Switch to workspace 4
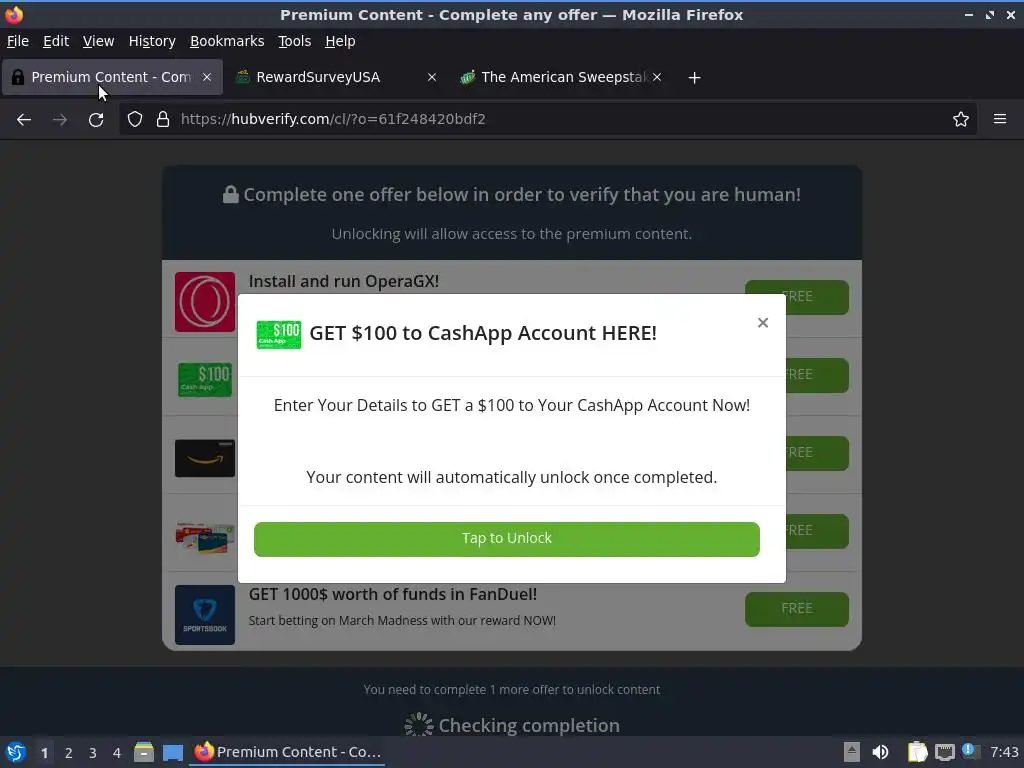The image size is (1024, 768). (117, 753)
